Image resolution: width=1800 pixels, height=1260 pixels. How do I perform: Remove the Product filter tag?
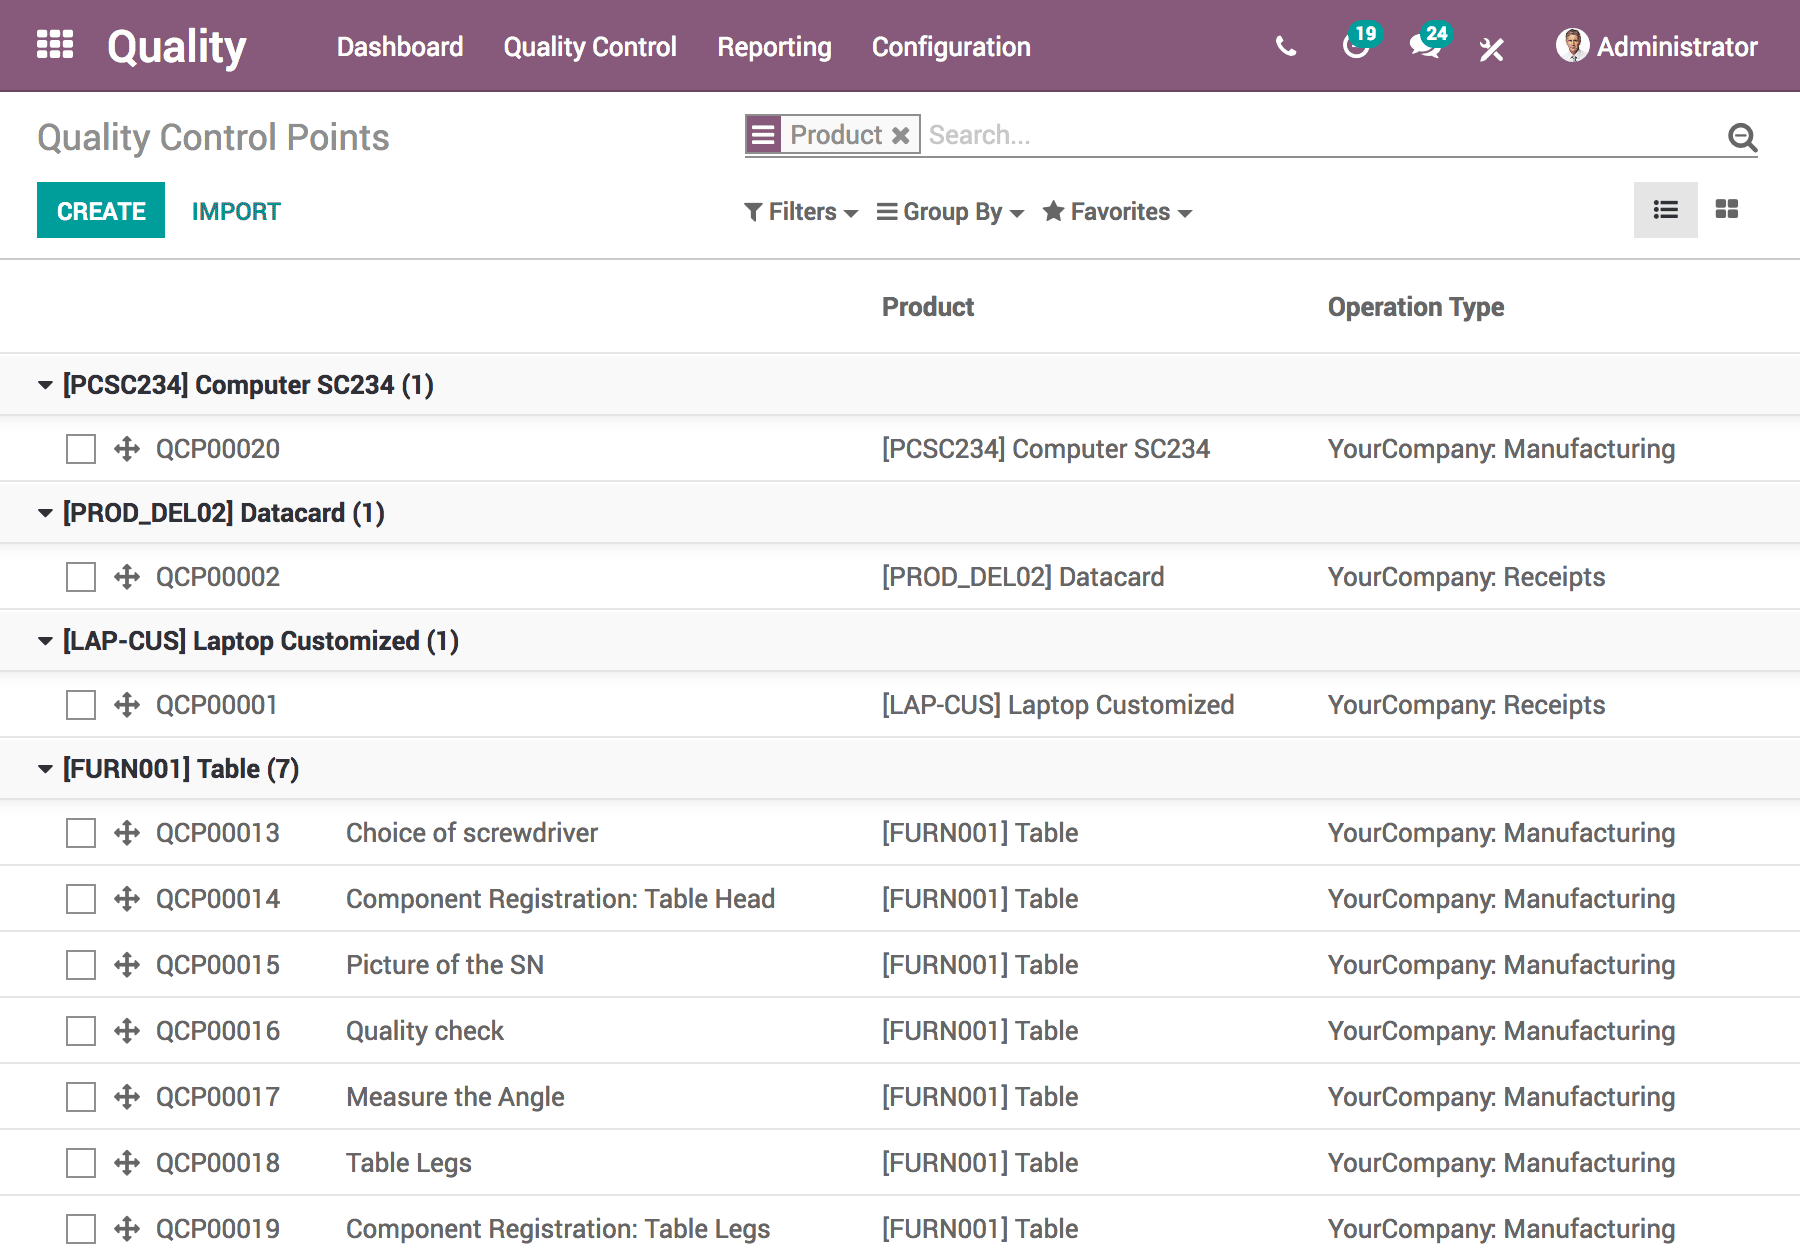click(899, 134)
